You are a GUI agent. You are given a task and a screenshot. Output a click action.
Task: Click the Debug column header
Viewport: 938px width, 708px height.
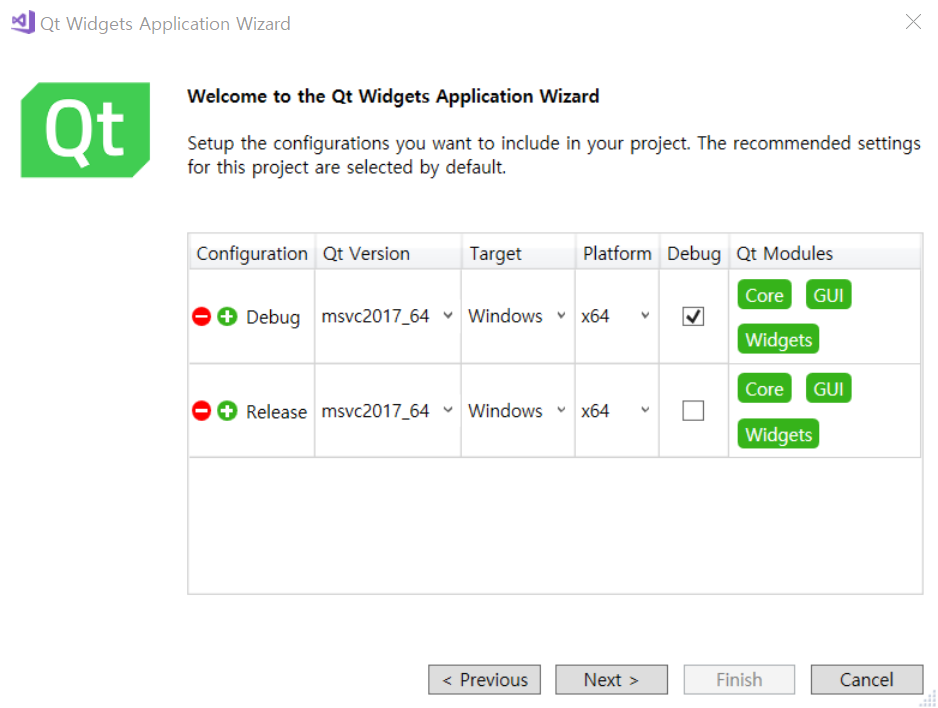[694, 253]
